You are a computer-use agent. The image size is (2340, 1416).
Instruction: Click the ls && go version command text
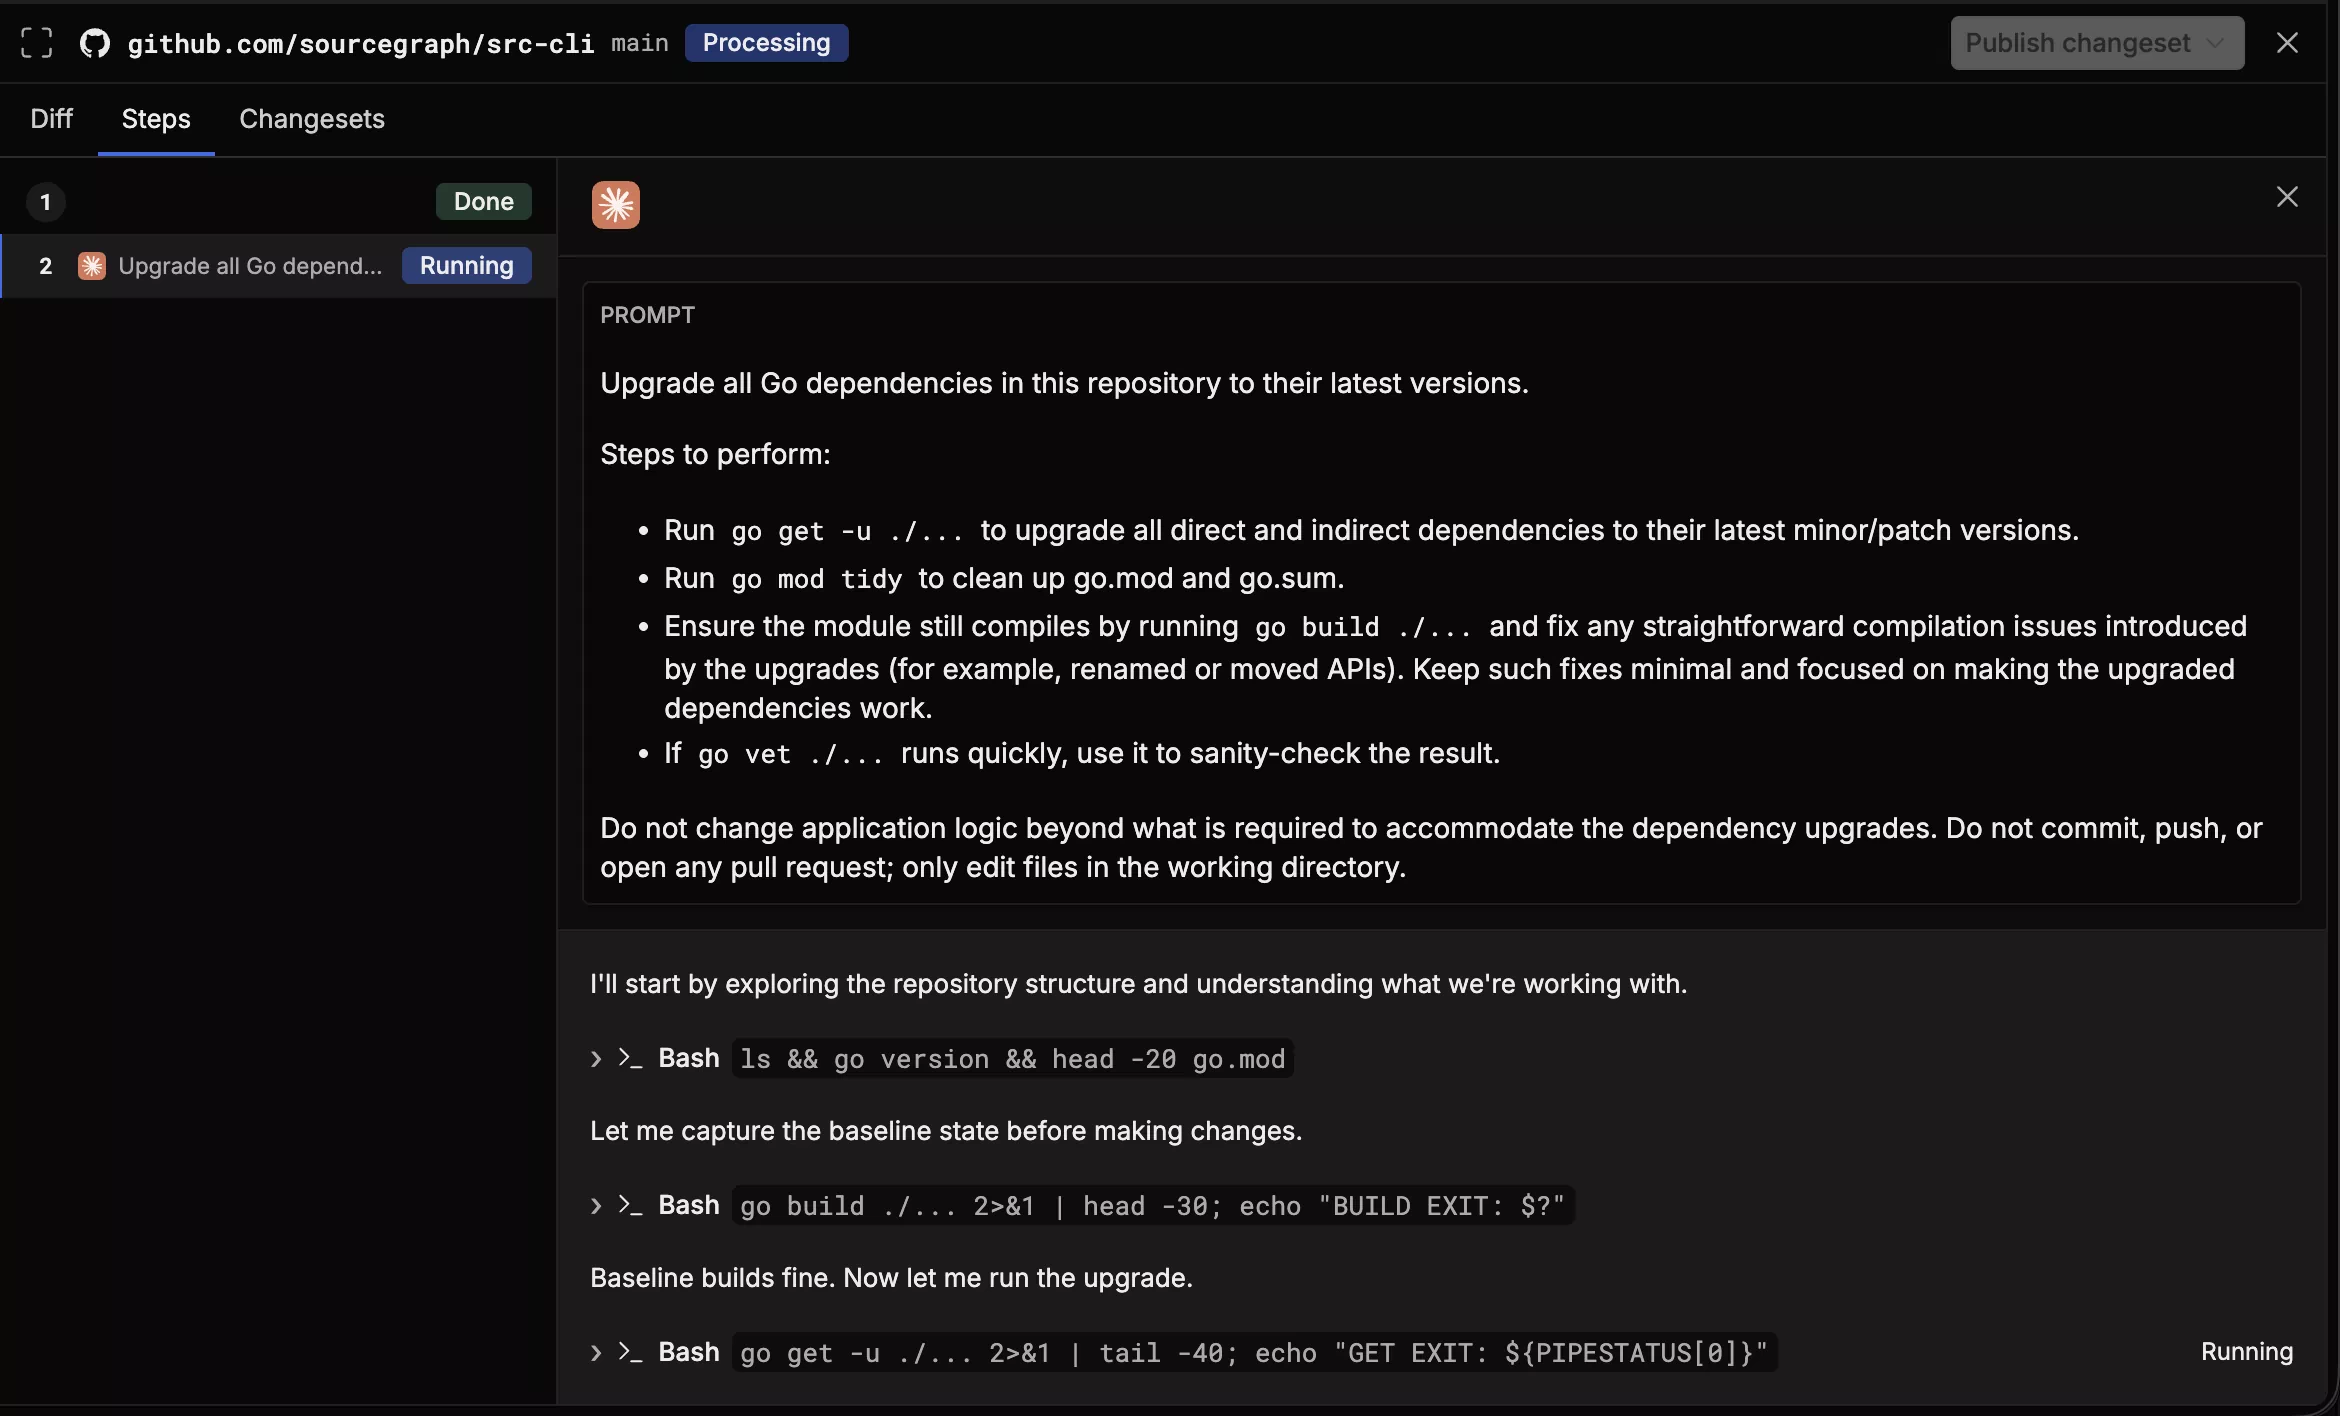[x=1012, y=1059]
